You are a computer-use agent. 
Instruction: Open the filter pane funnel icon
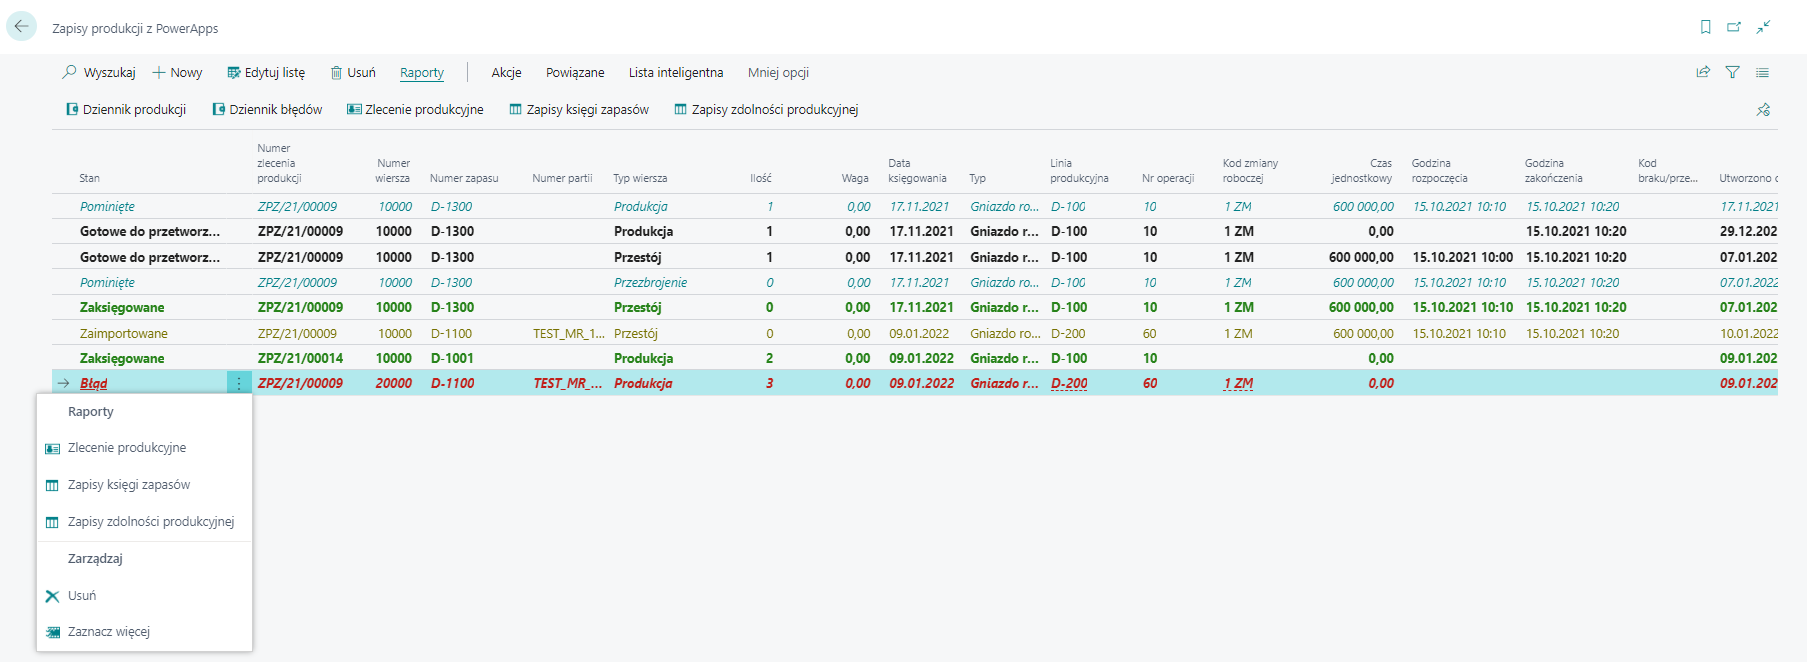coord(1732,72)
